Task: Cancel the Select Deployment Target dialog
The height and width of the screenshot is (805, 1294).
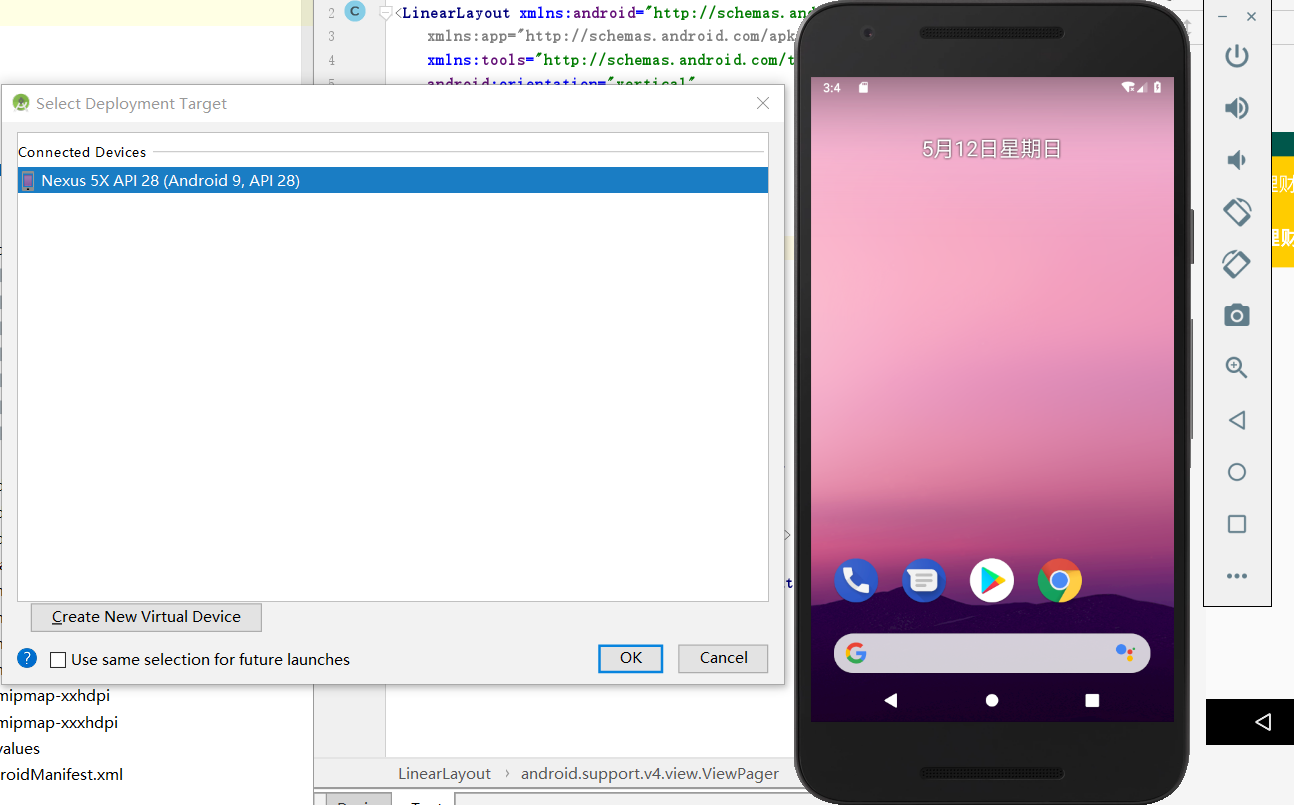Action: coord(722,658)
